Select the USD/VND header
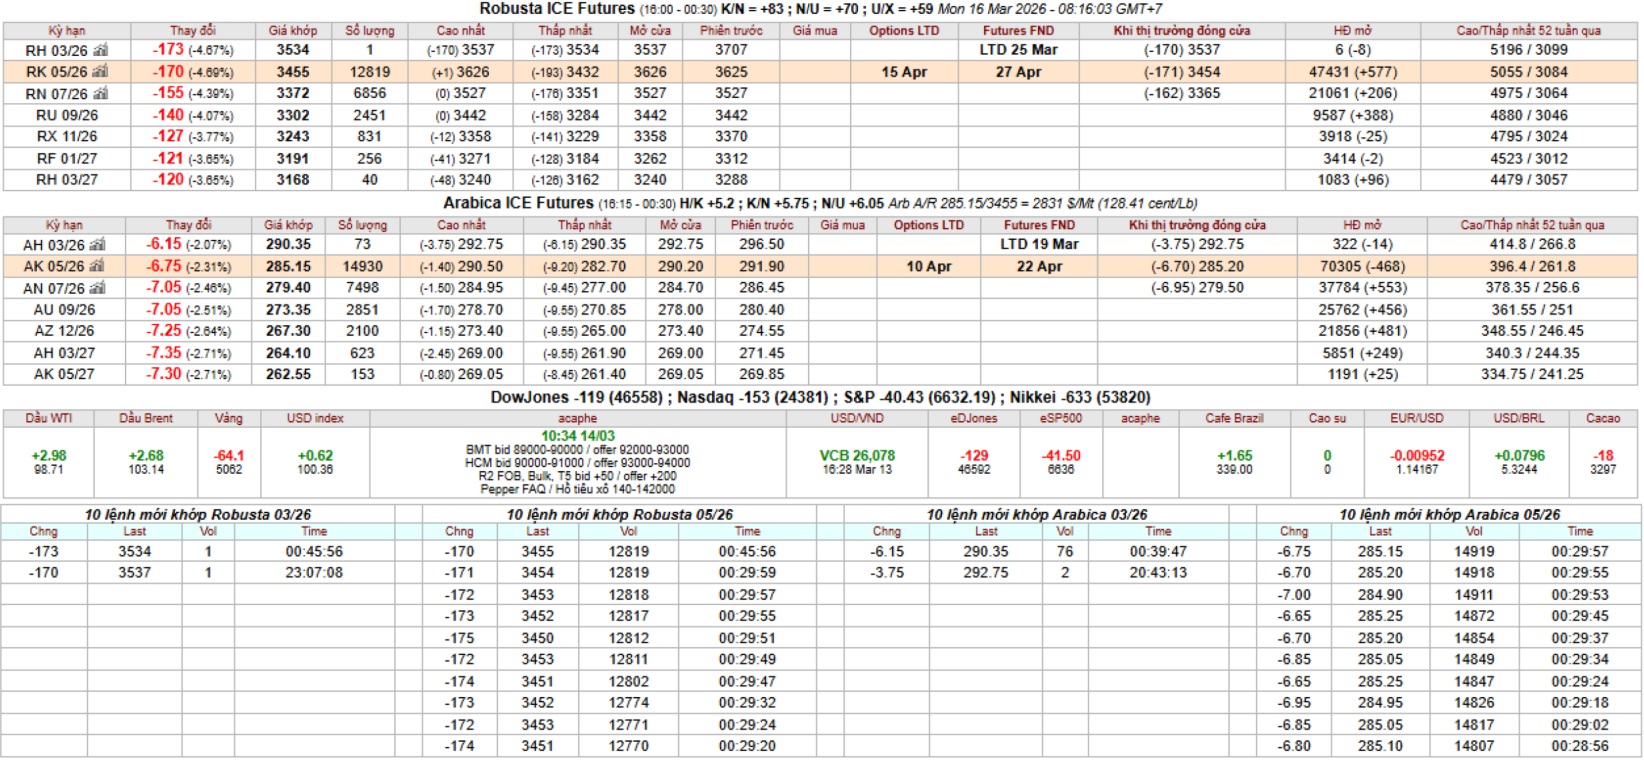1644x760 pixels. [857, 418]
